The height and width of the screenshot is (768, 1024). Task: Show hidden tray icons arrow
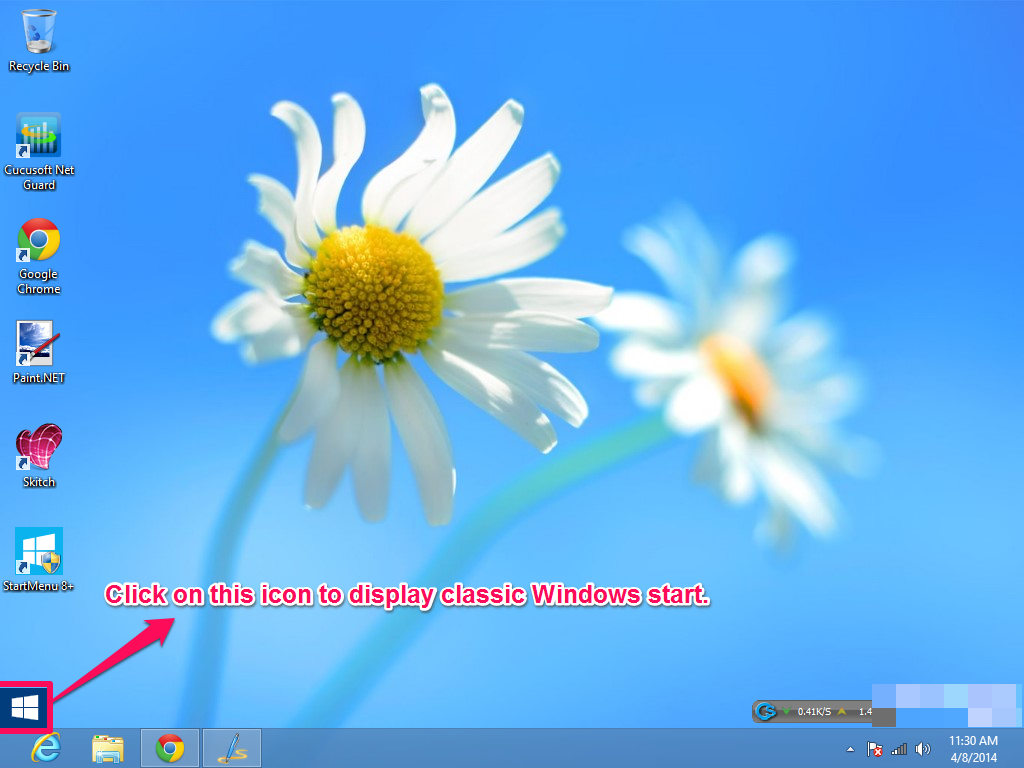pos(850,749)
